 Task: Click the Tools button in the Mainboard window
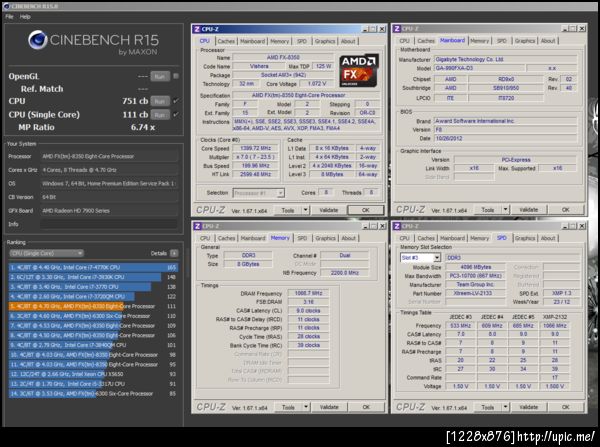pos(488,210)
